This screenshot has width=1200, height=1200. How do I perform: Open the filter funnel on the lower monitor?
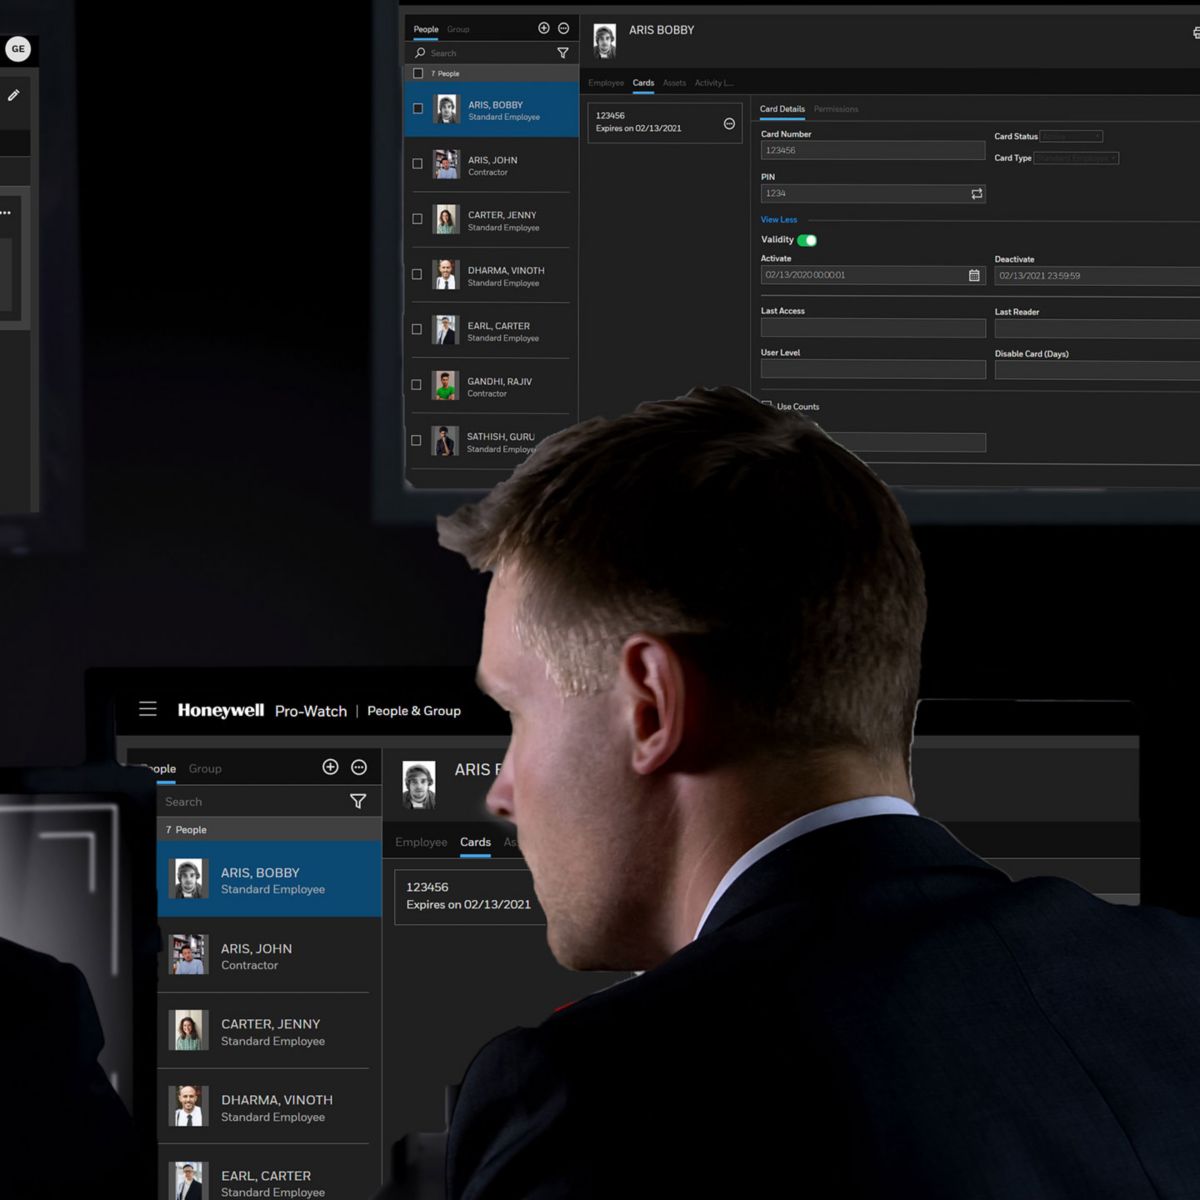[358, 801]
